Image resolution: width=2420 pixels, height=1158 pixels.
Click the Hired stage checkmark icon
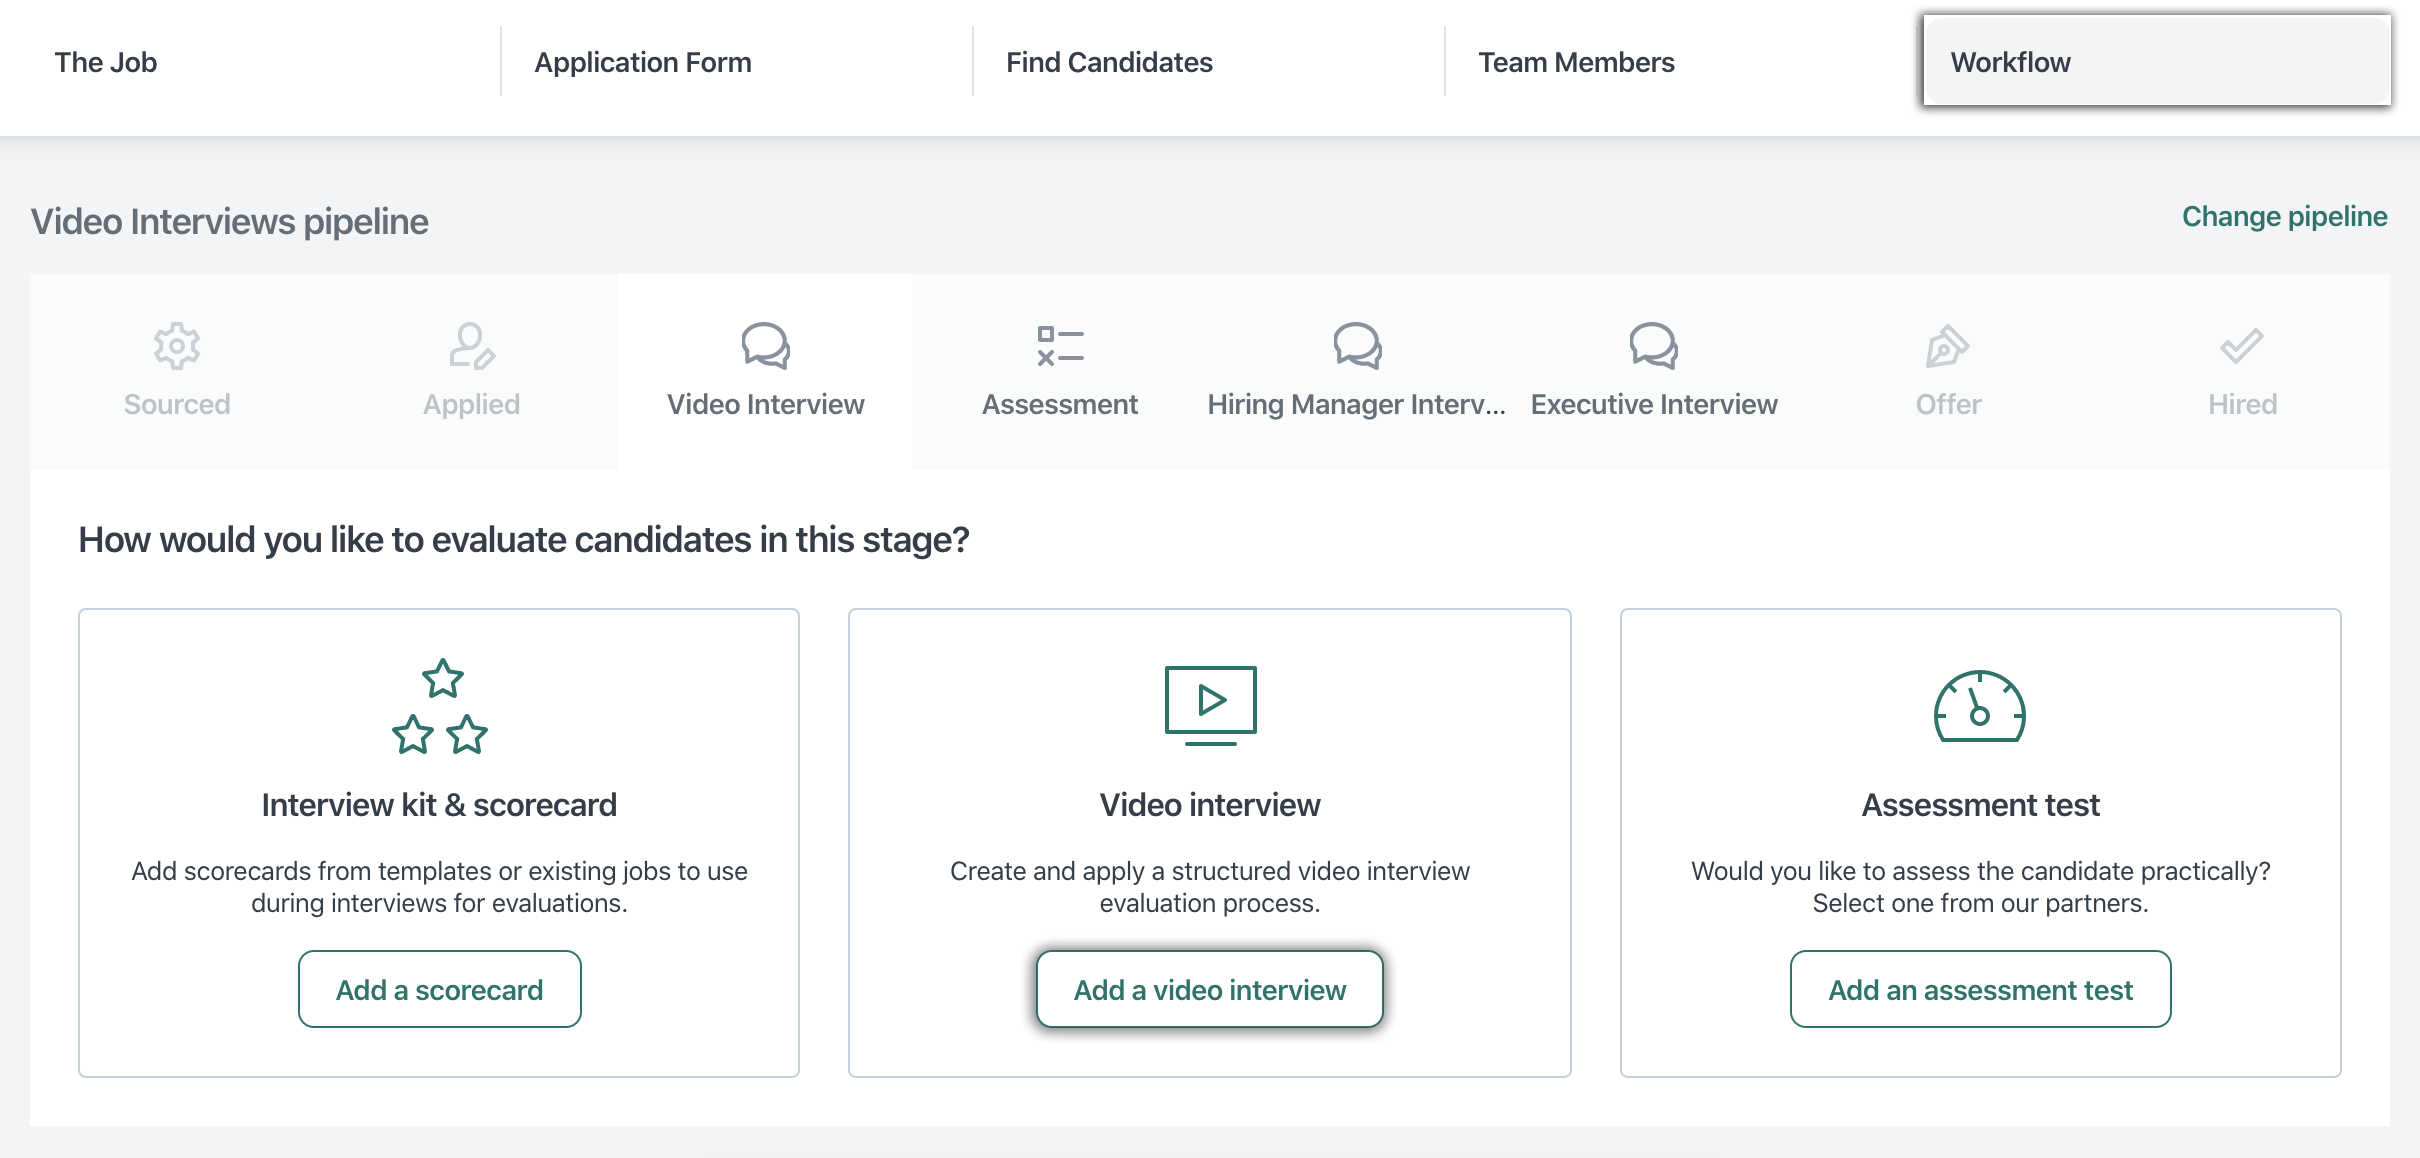tap(2242, 346)
